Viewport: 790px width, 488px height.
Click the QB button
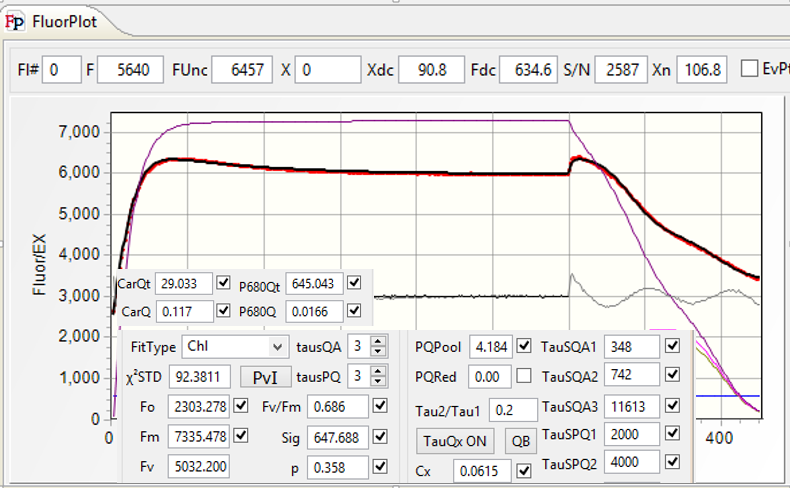(520, 441)
